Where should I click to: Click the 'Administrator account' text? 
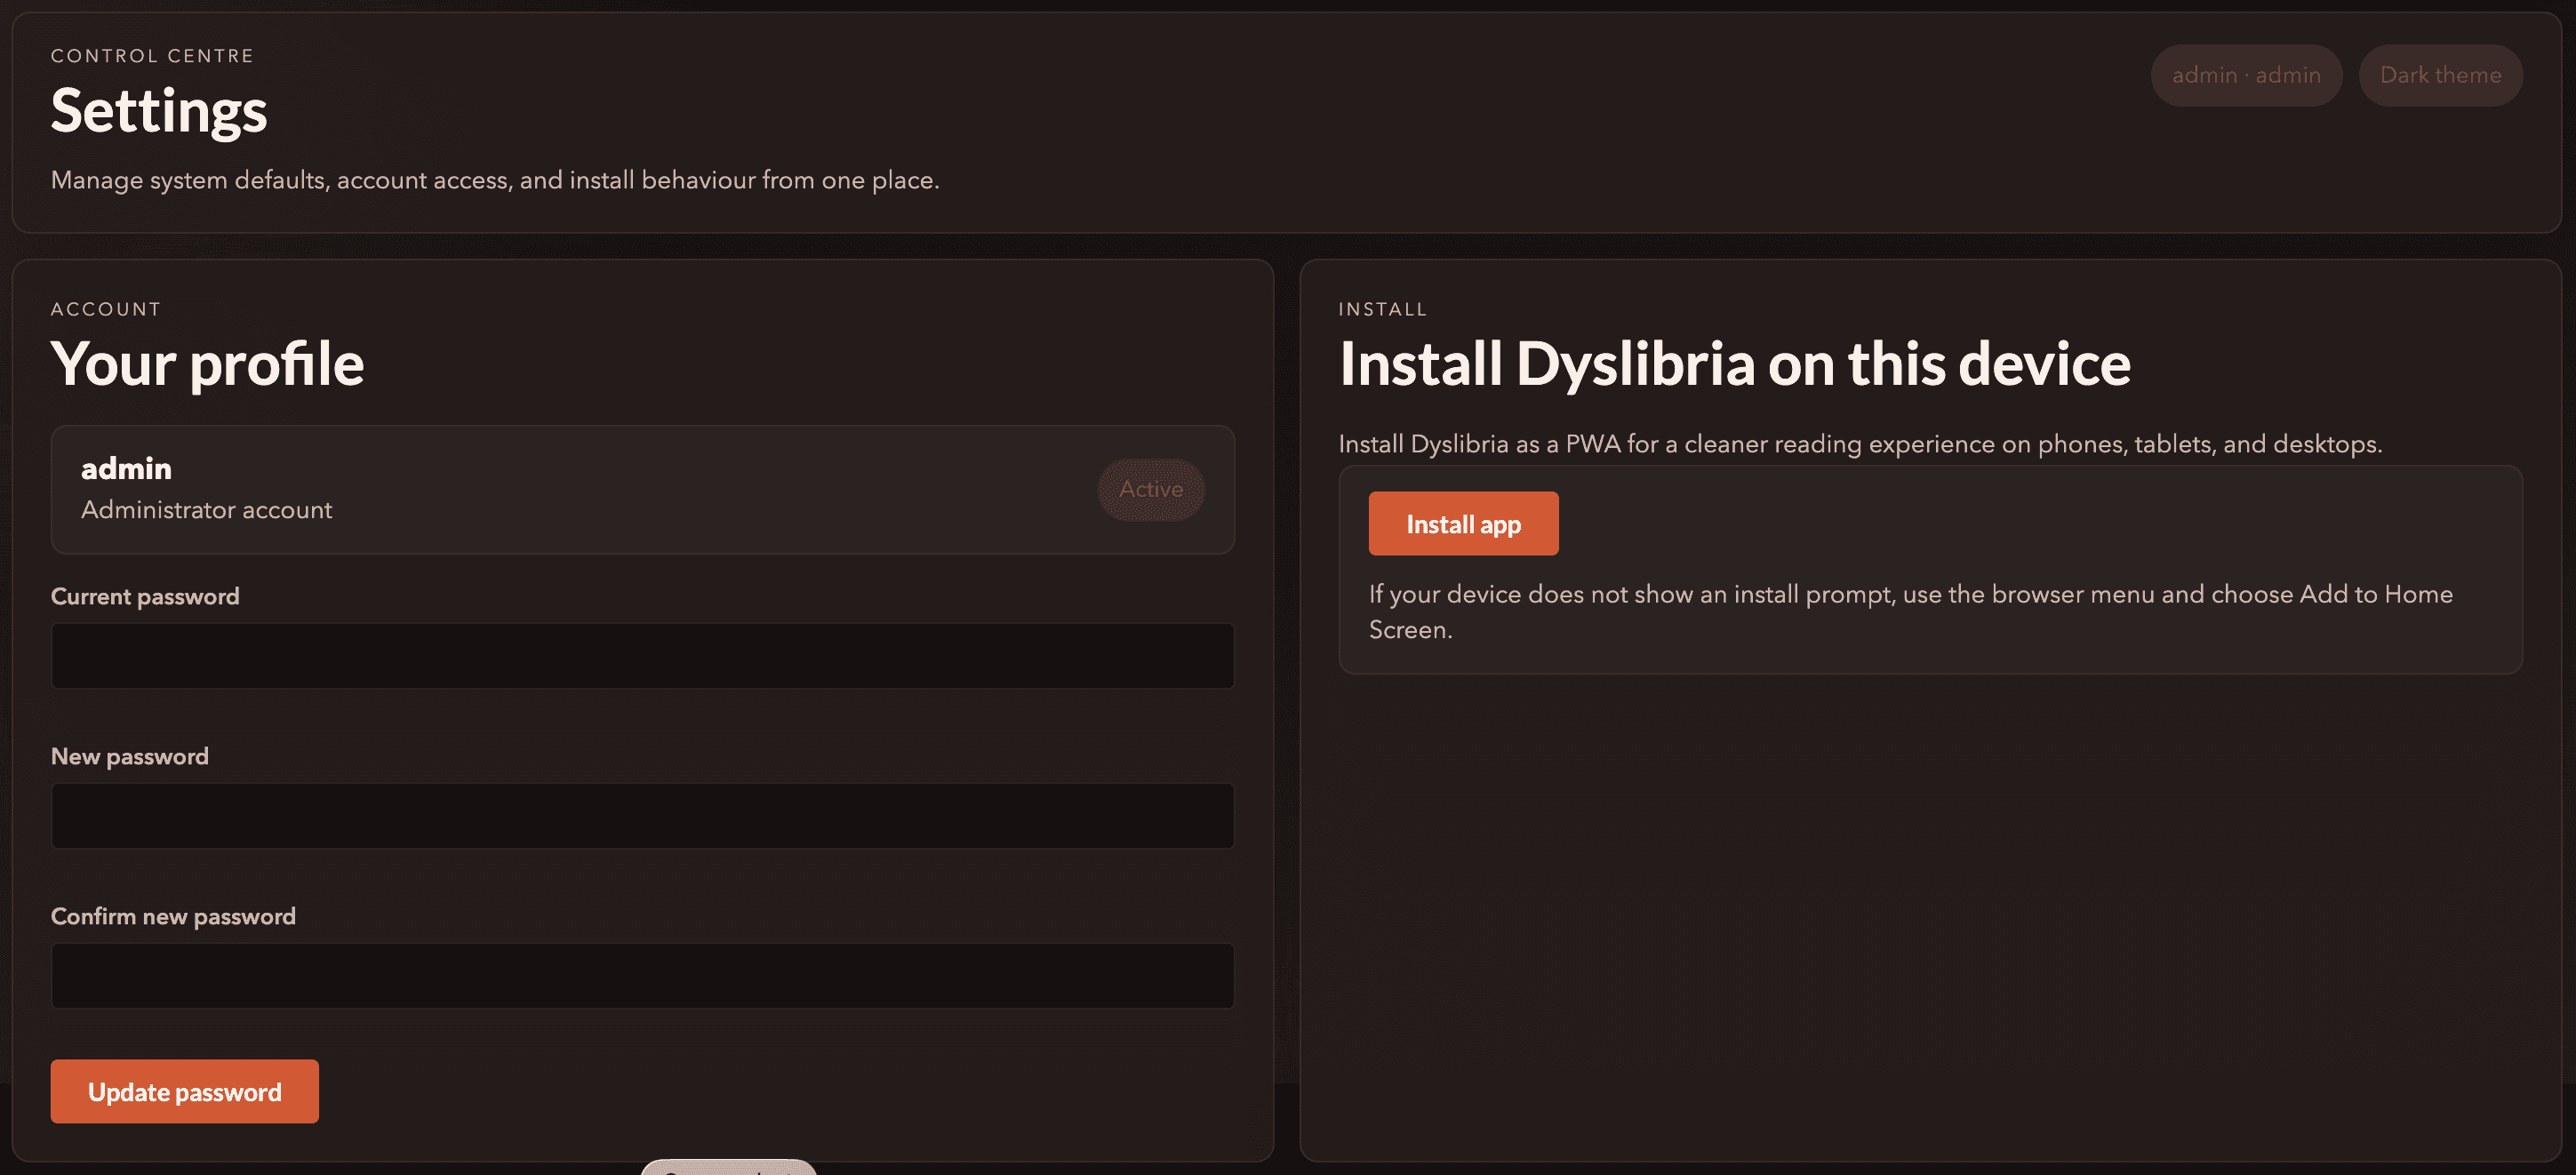(206, 510)
